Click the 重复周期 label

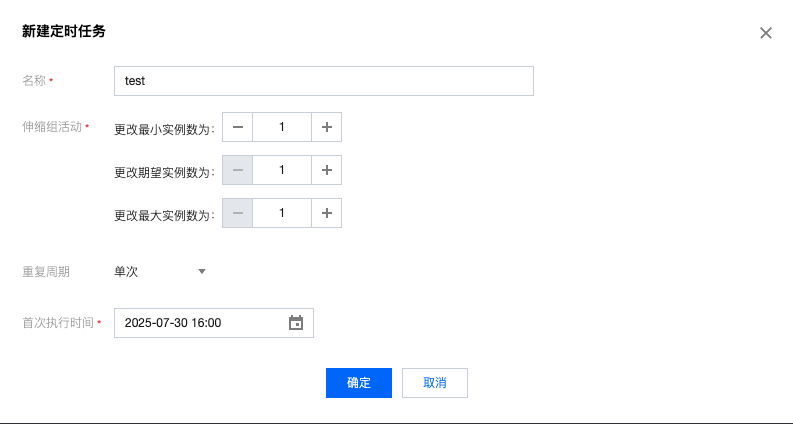pos(46,271)
